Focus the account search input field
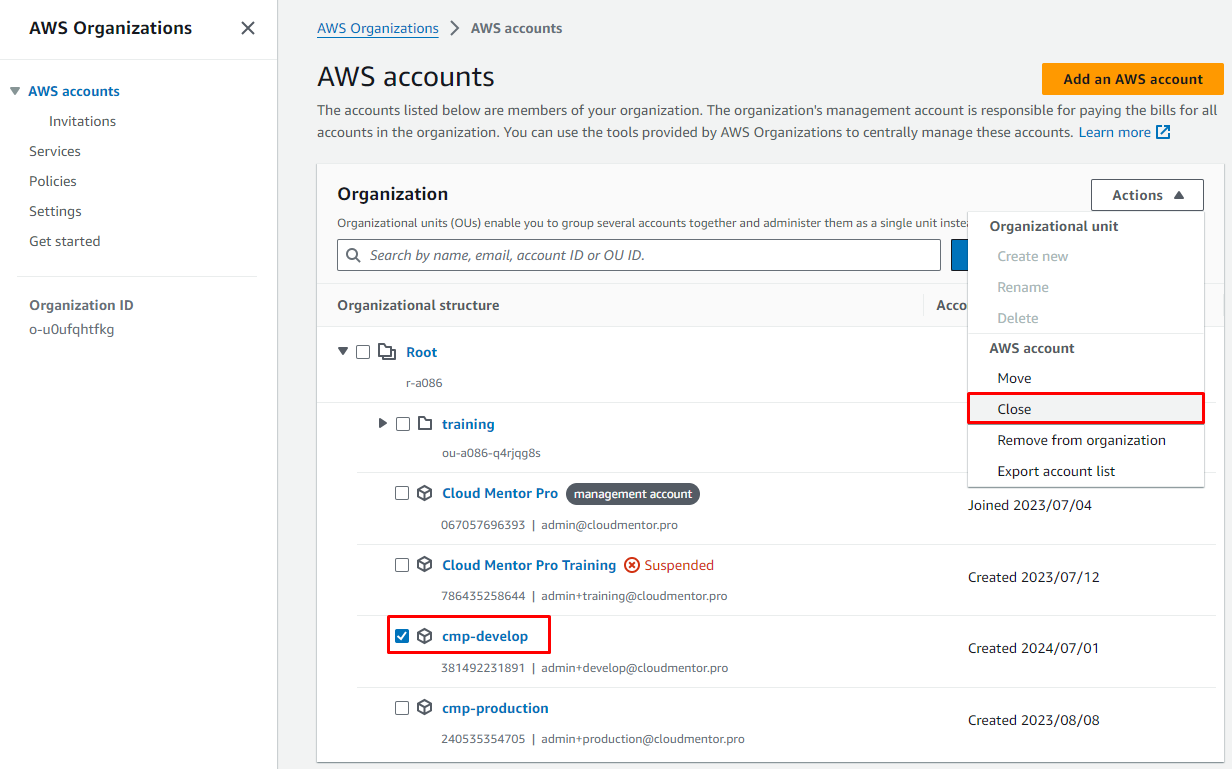 pos(650,255)
